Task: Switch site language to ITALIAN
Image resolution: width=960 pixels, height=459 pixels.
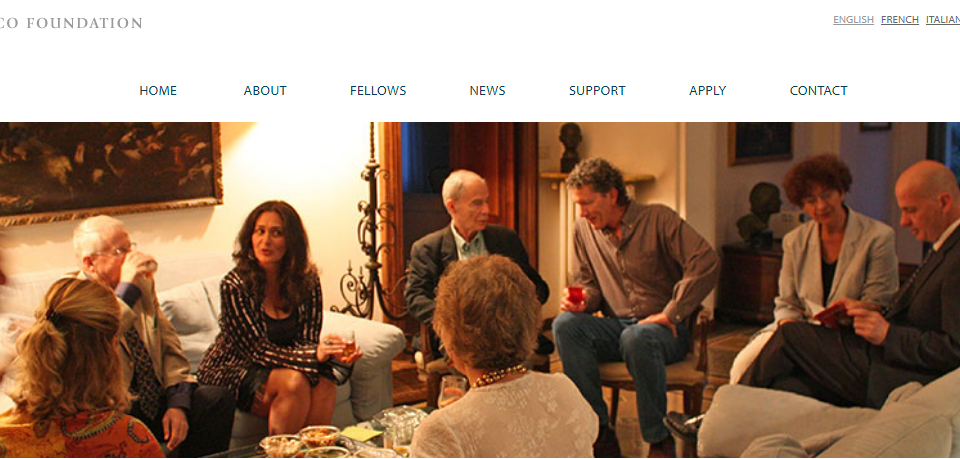Action: click(943, 20)
